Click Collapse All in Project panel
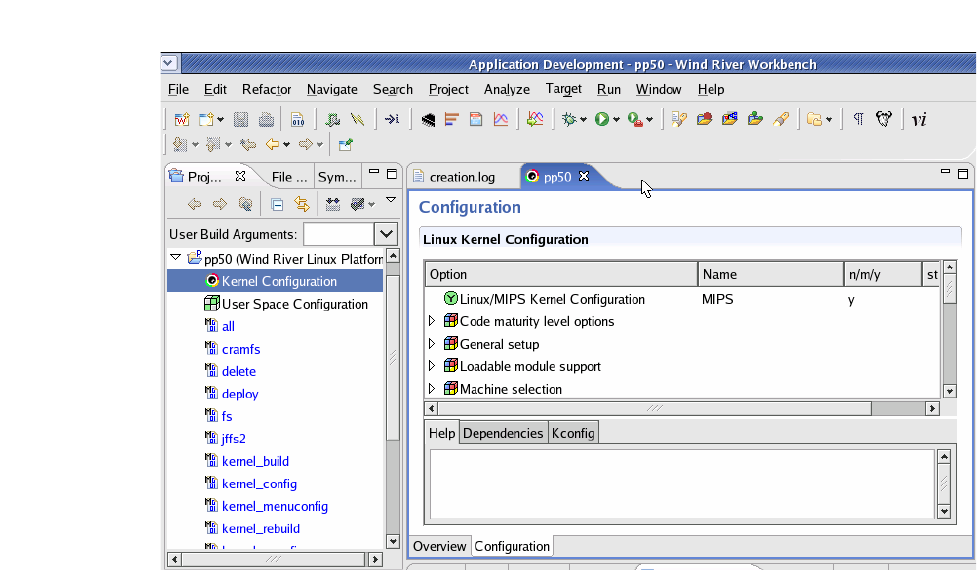The height and width of the screenshot is (570, 977). [x=277, y=204]
